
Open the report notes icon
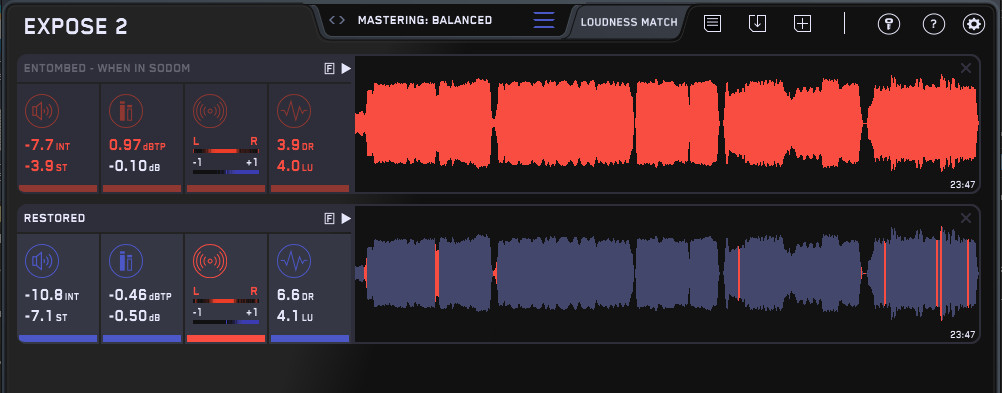(x=713, y=24)
